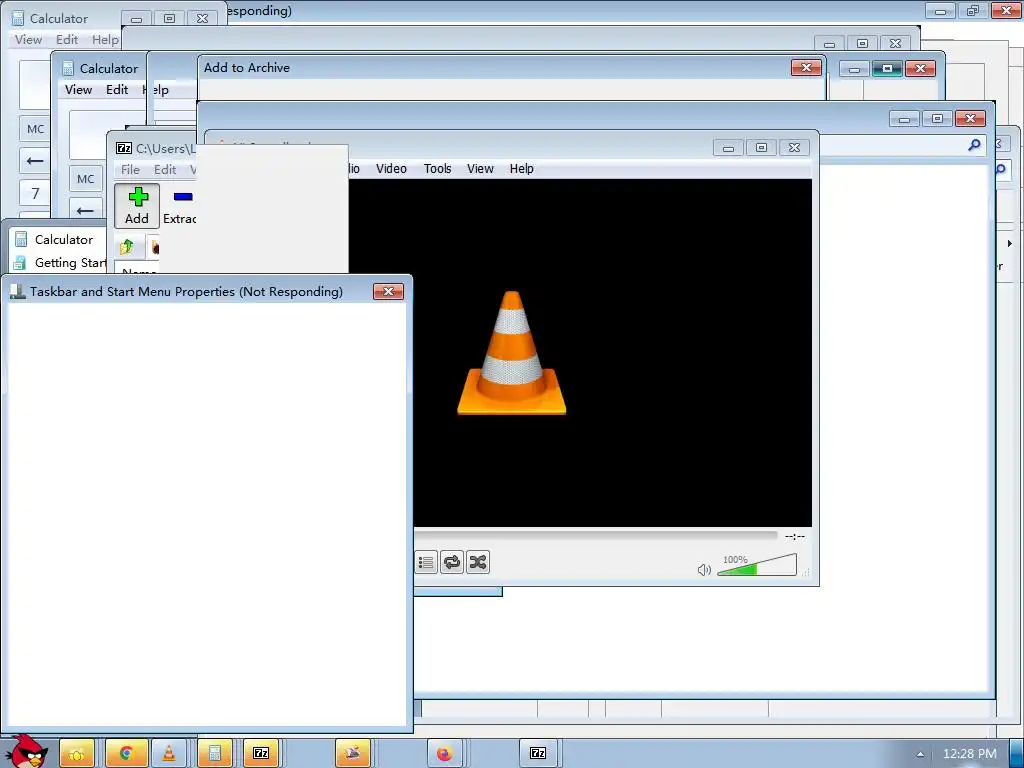Open Help menu of back Calculator window
The image size is (1024, 768).
[x=105, y=40]
